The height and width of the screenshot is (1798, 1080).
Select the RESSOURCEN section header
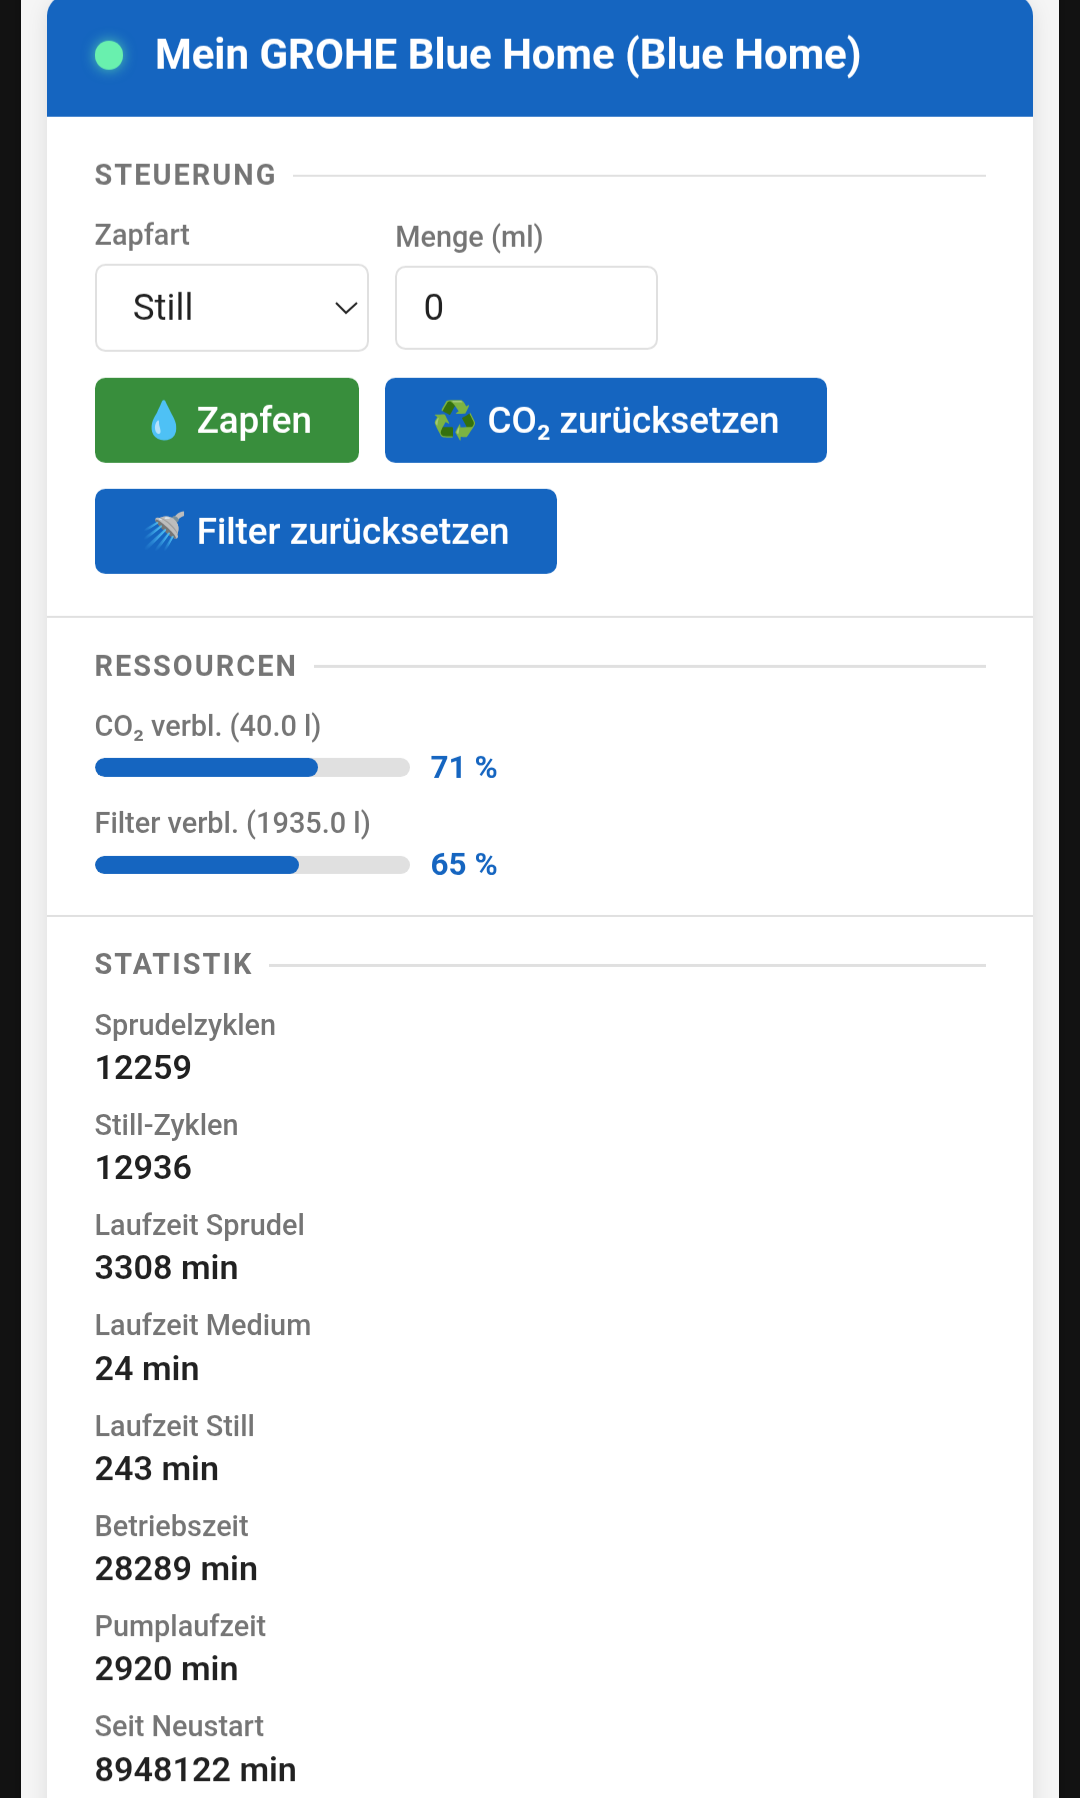195,666
